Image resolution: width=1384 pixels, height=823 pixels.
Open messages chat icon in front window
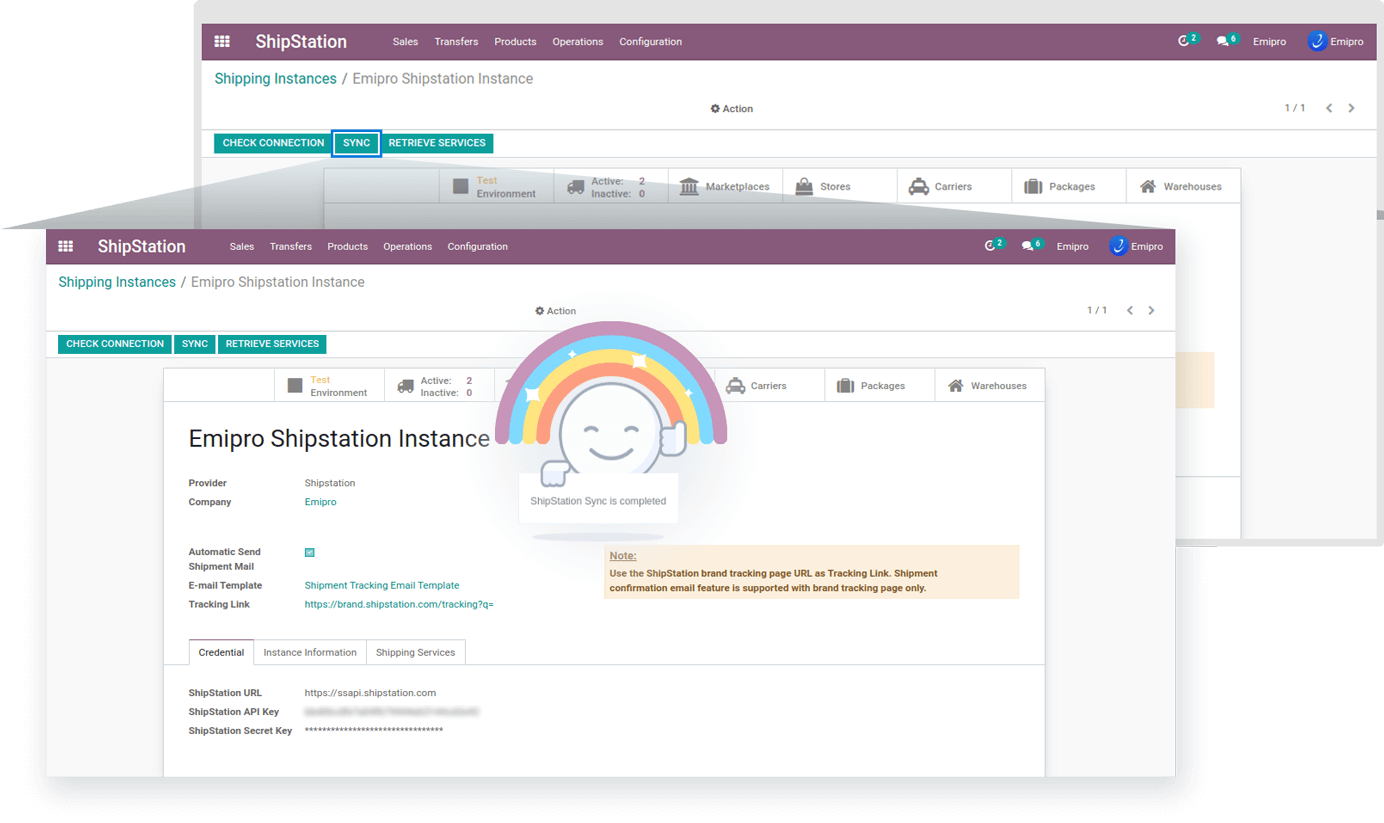[x=1028, y=246]
